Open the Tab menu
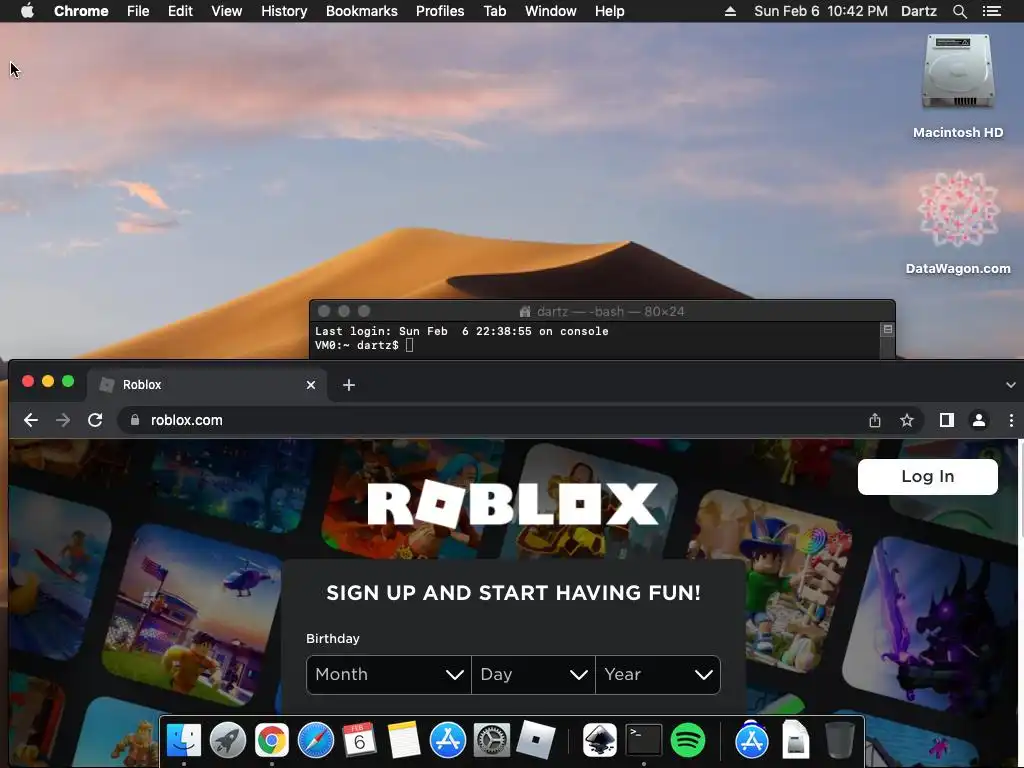Image resolution: width=1024 pixels, height=768 pixels. [x=495, y=11]
